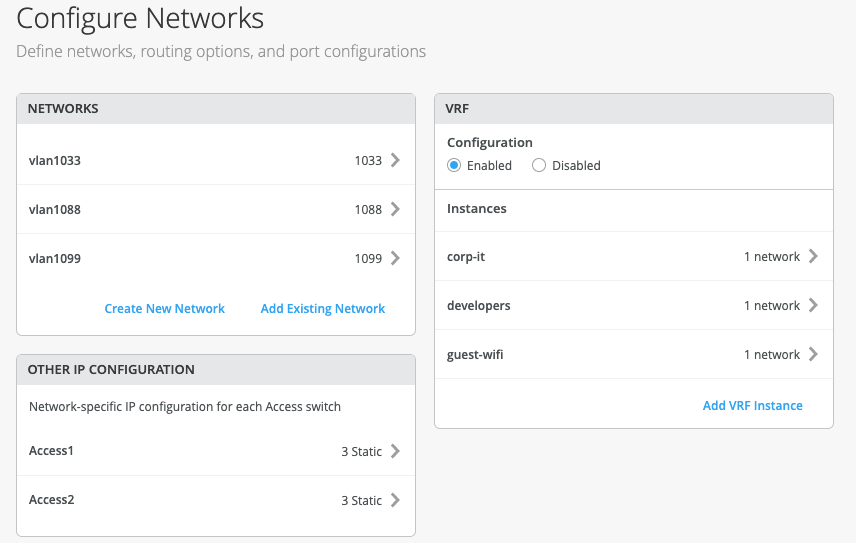Expand the 1 network count for corp-it
This screenshot has height=543, width=856.
tap(771, 257)
